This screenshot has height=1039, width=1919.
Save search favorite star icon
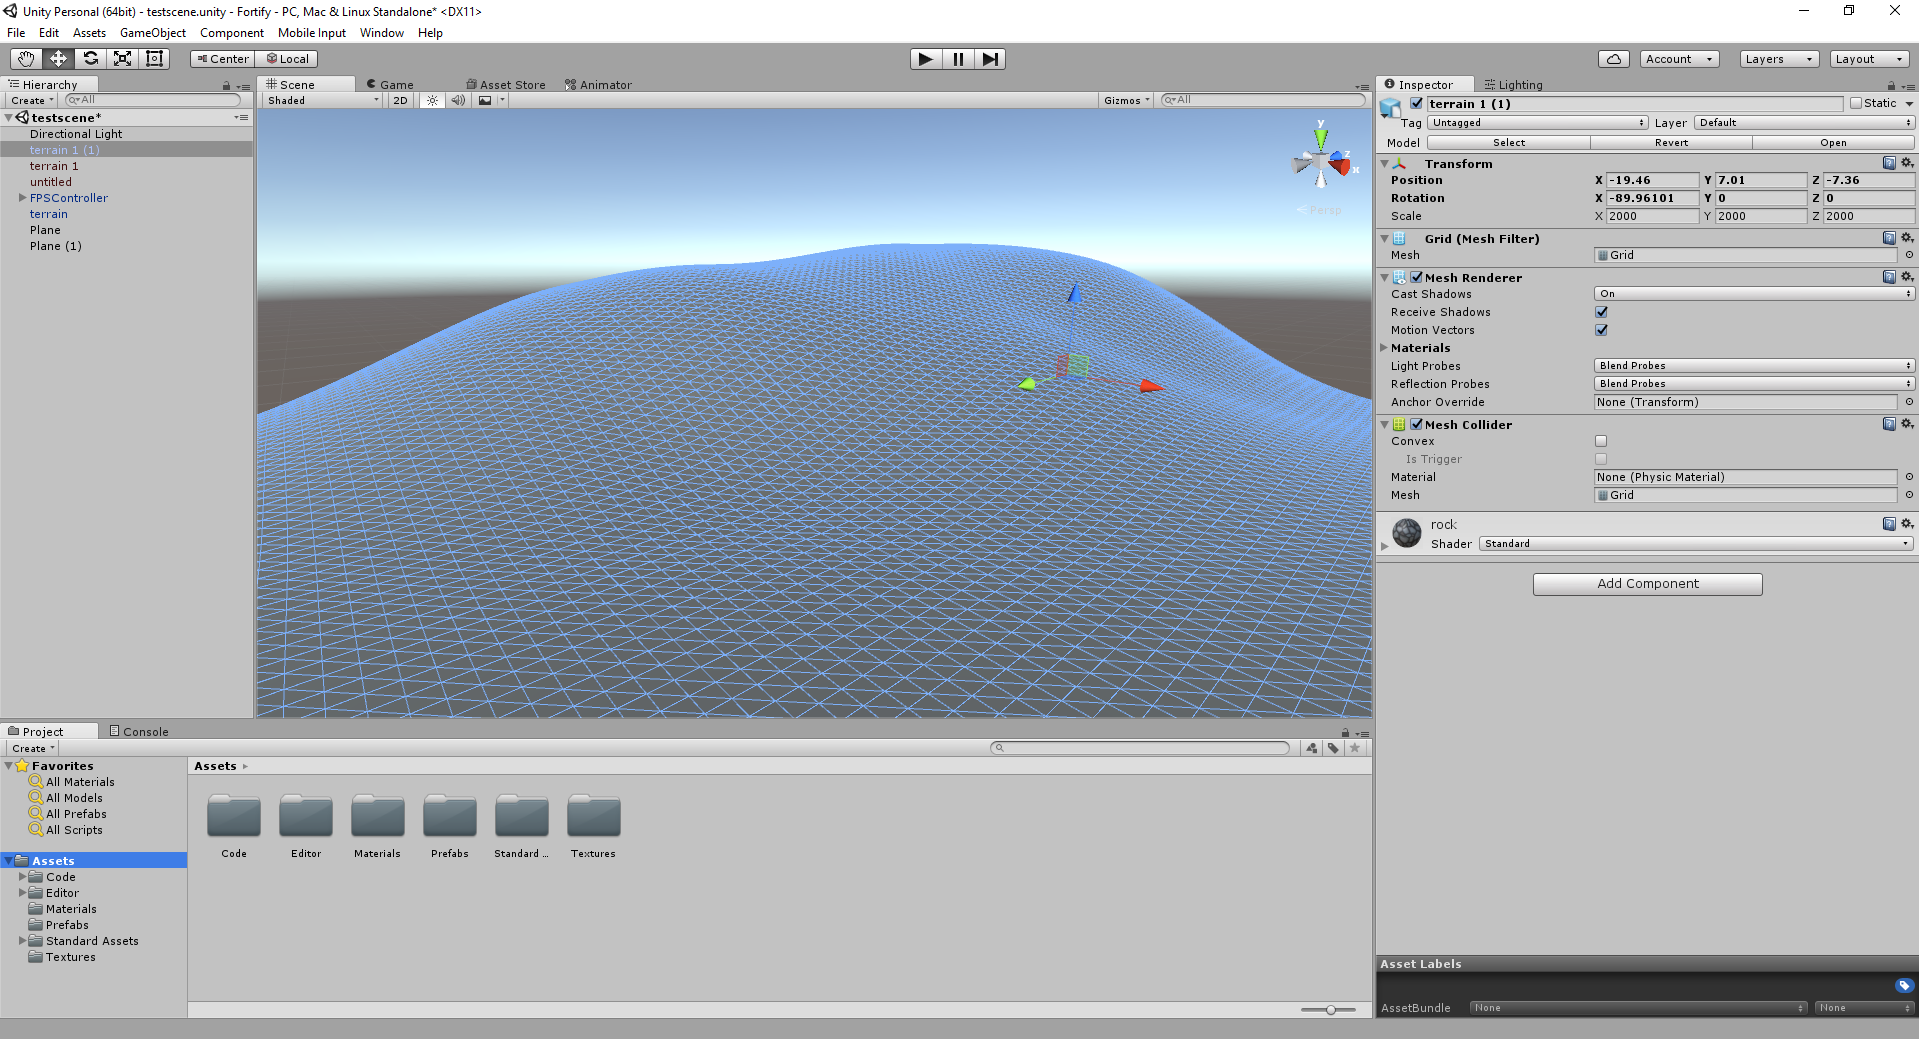point(1355,748)
